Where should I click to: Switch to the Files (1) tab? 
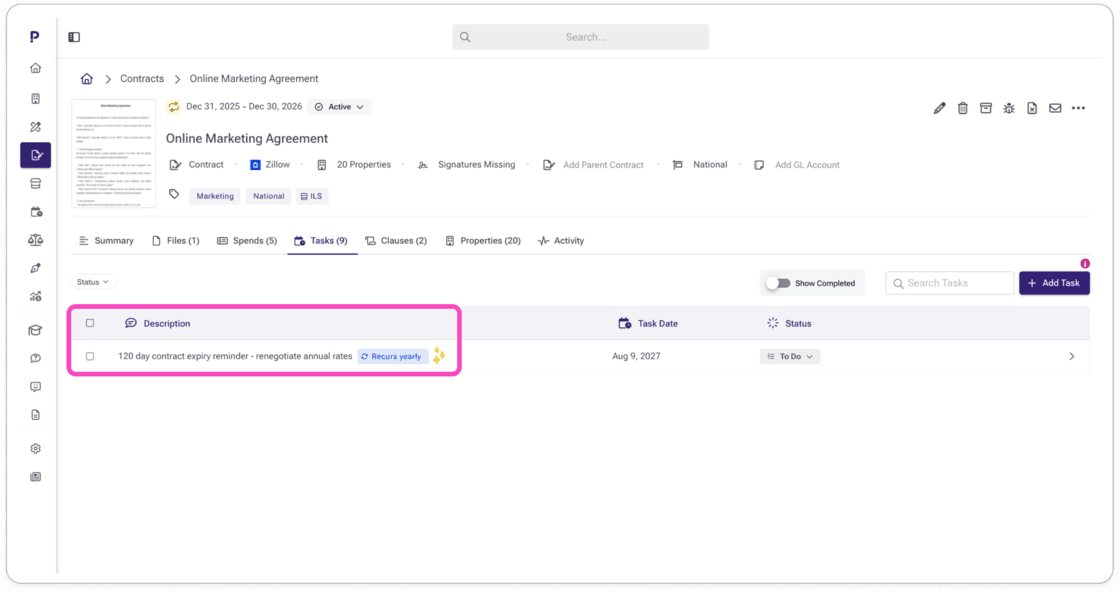176,241
